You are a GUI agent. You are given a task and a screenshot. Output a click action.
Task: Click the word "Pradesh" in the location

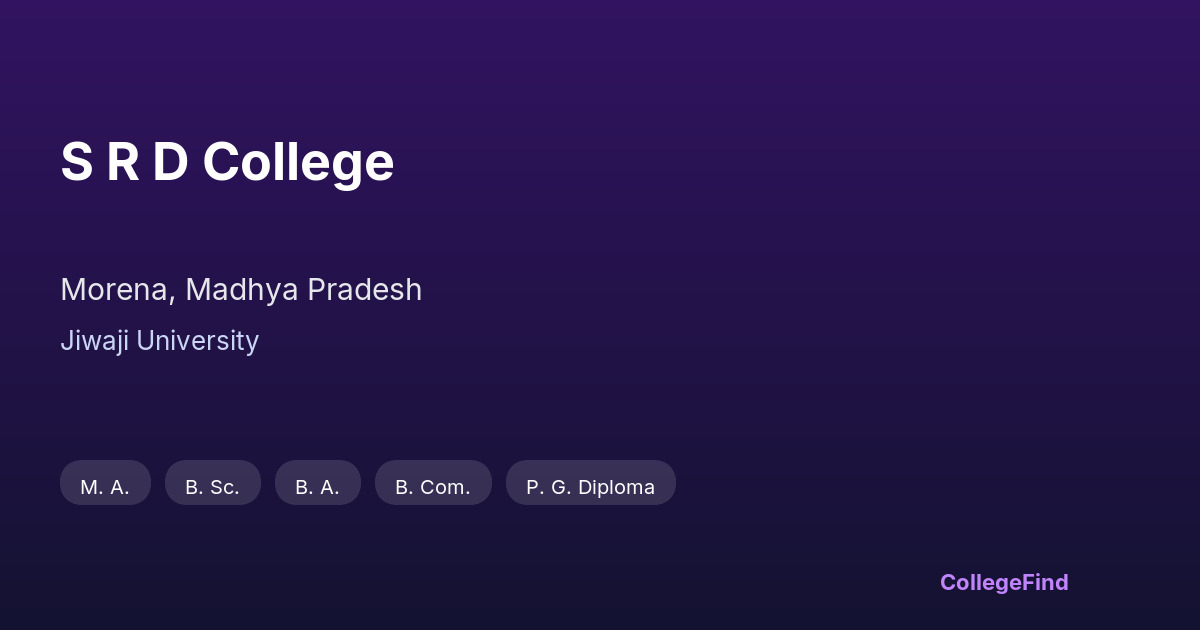click(365, 290)
